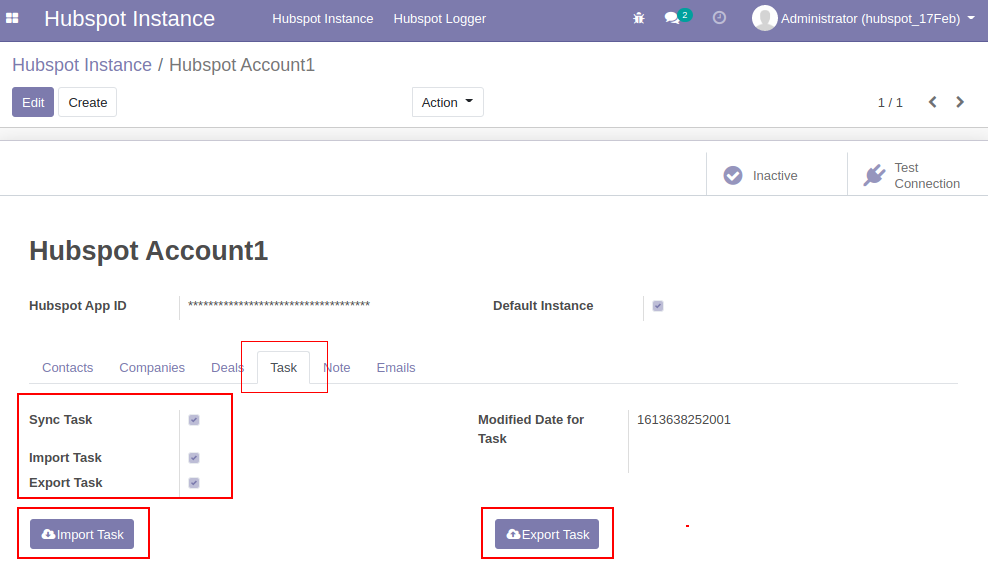The height and width of the screenshot is (584, 988).
Task: Toggle the Export Task checkbox
Action: [194, 483]
